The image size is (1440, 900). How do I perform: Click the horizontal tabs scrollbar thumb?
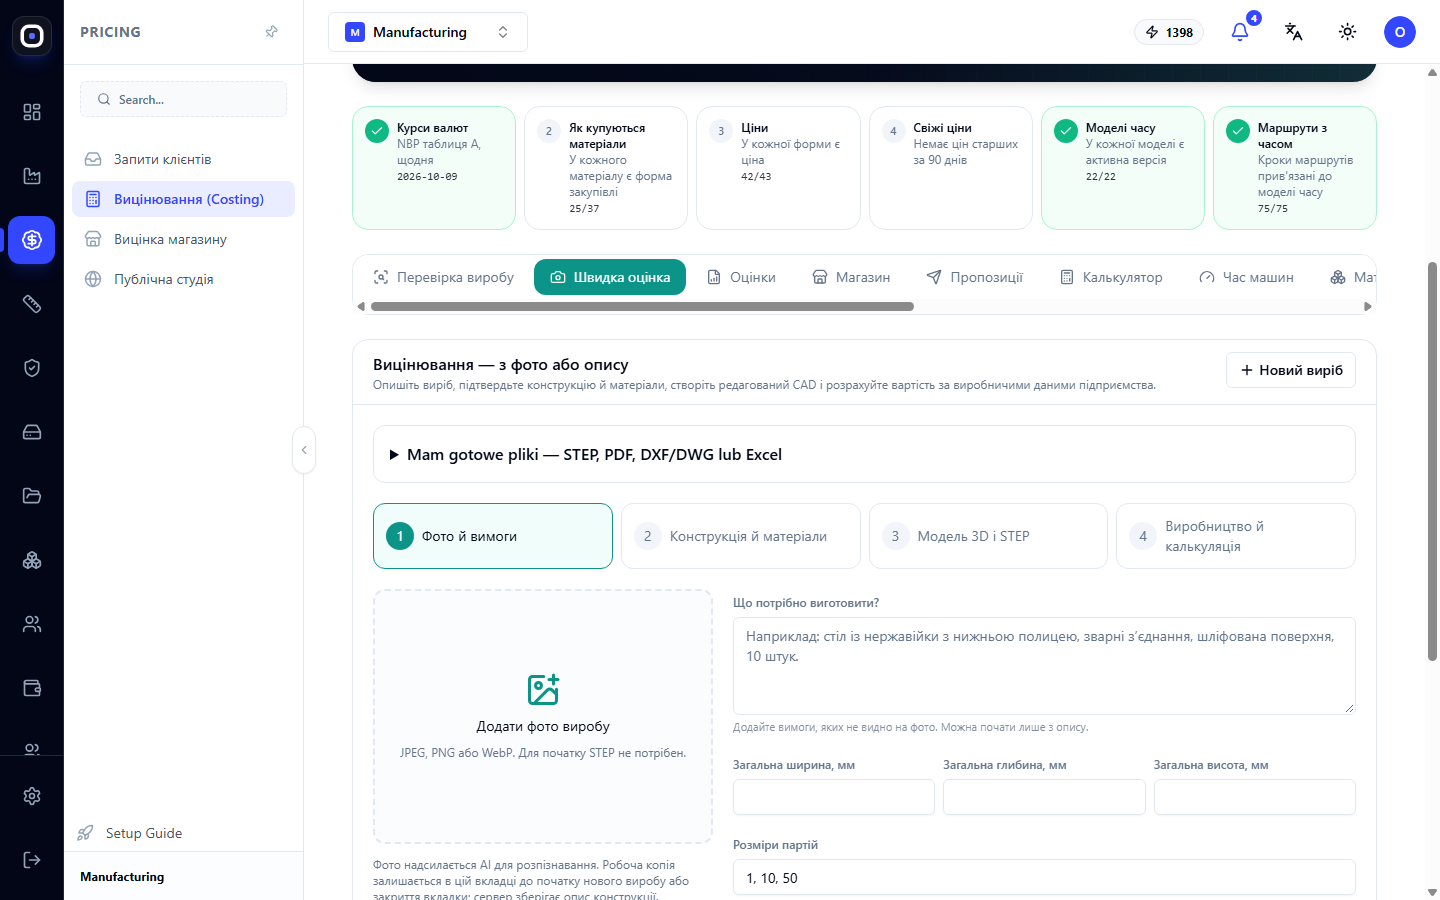(642, 307)
